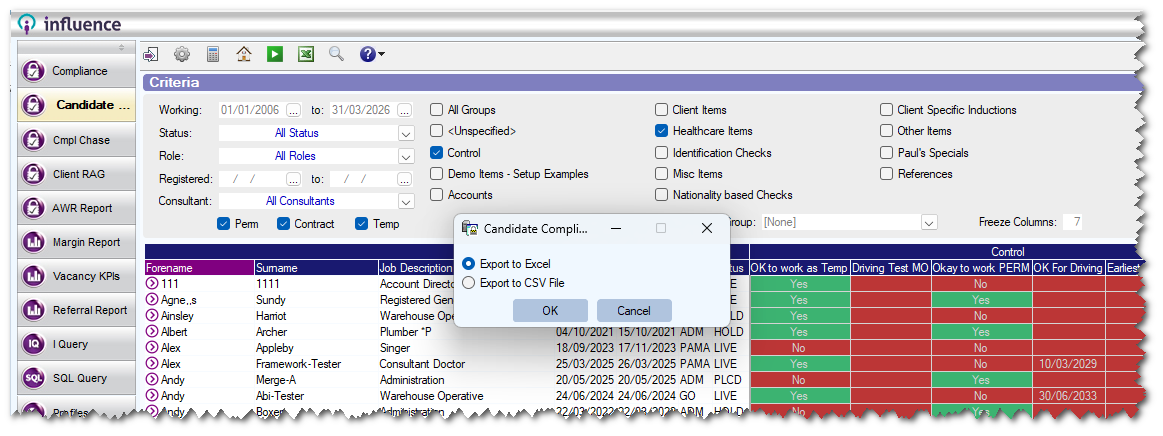Open the Consultant dropdown
Screen dimensions: 1163x436
(406, 201)
